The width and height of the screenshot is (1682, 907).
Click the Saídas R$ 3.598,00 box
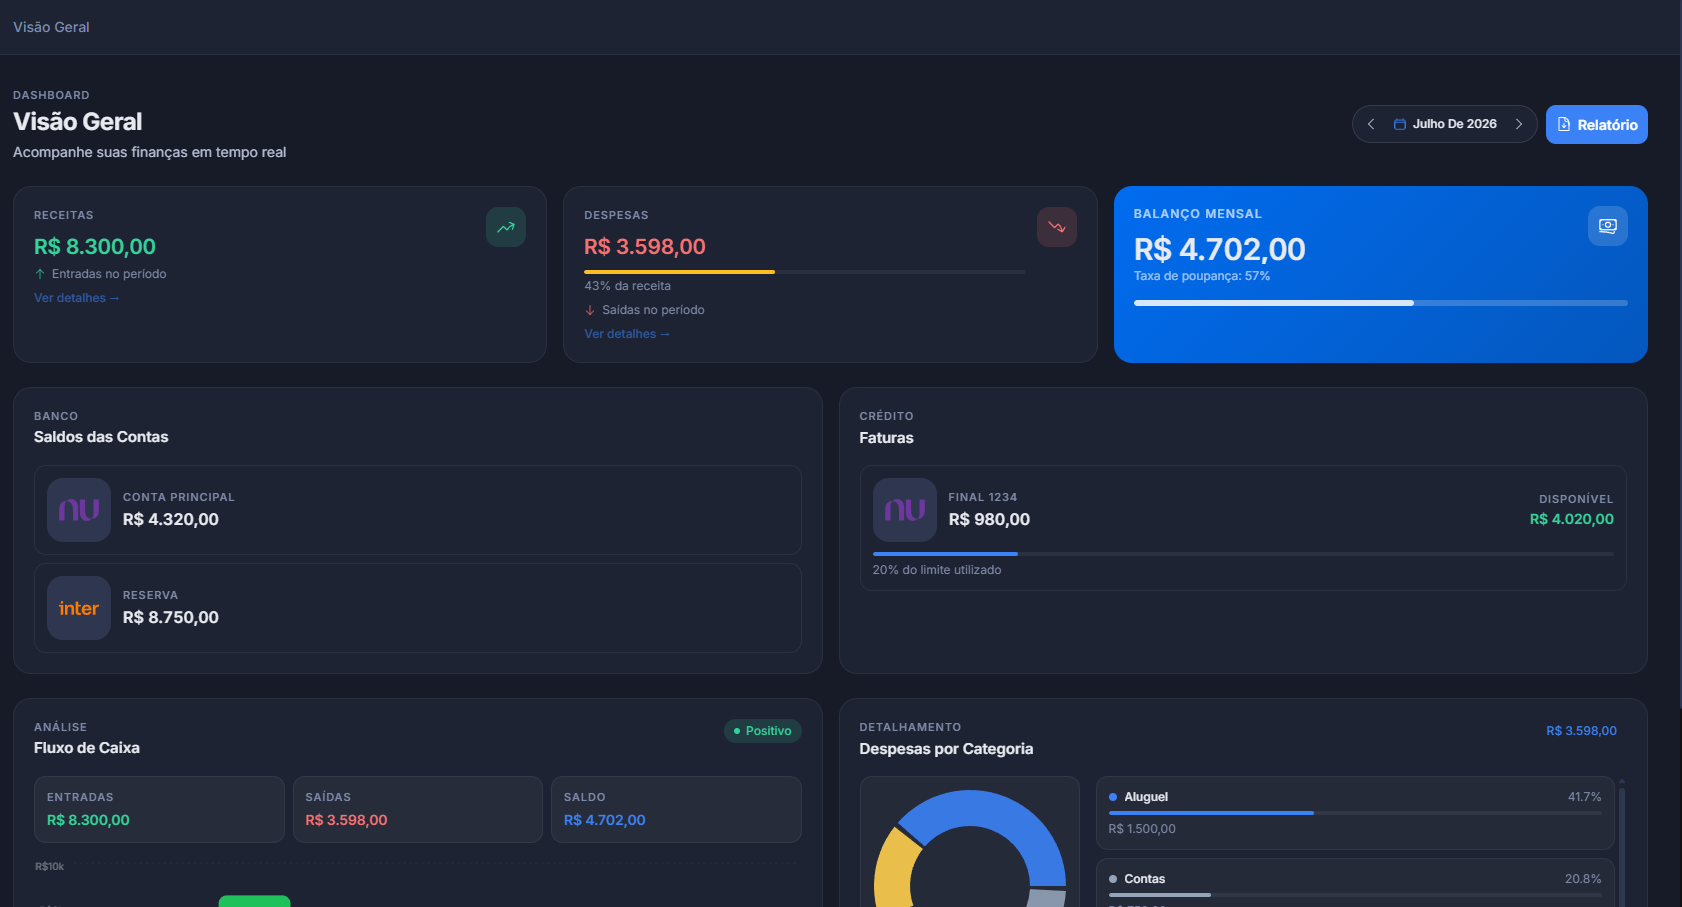pyautogui.click(x=417, y=810)
